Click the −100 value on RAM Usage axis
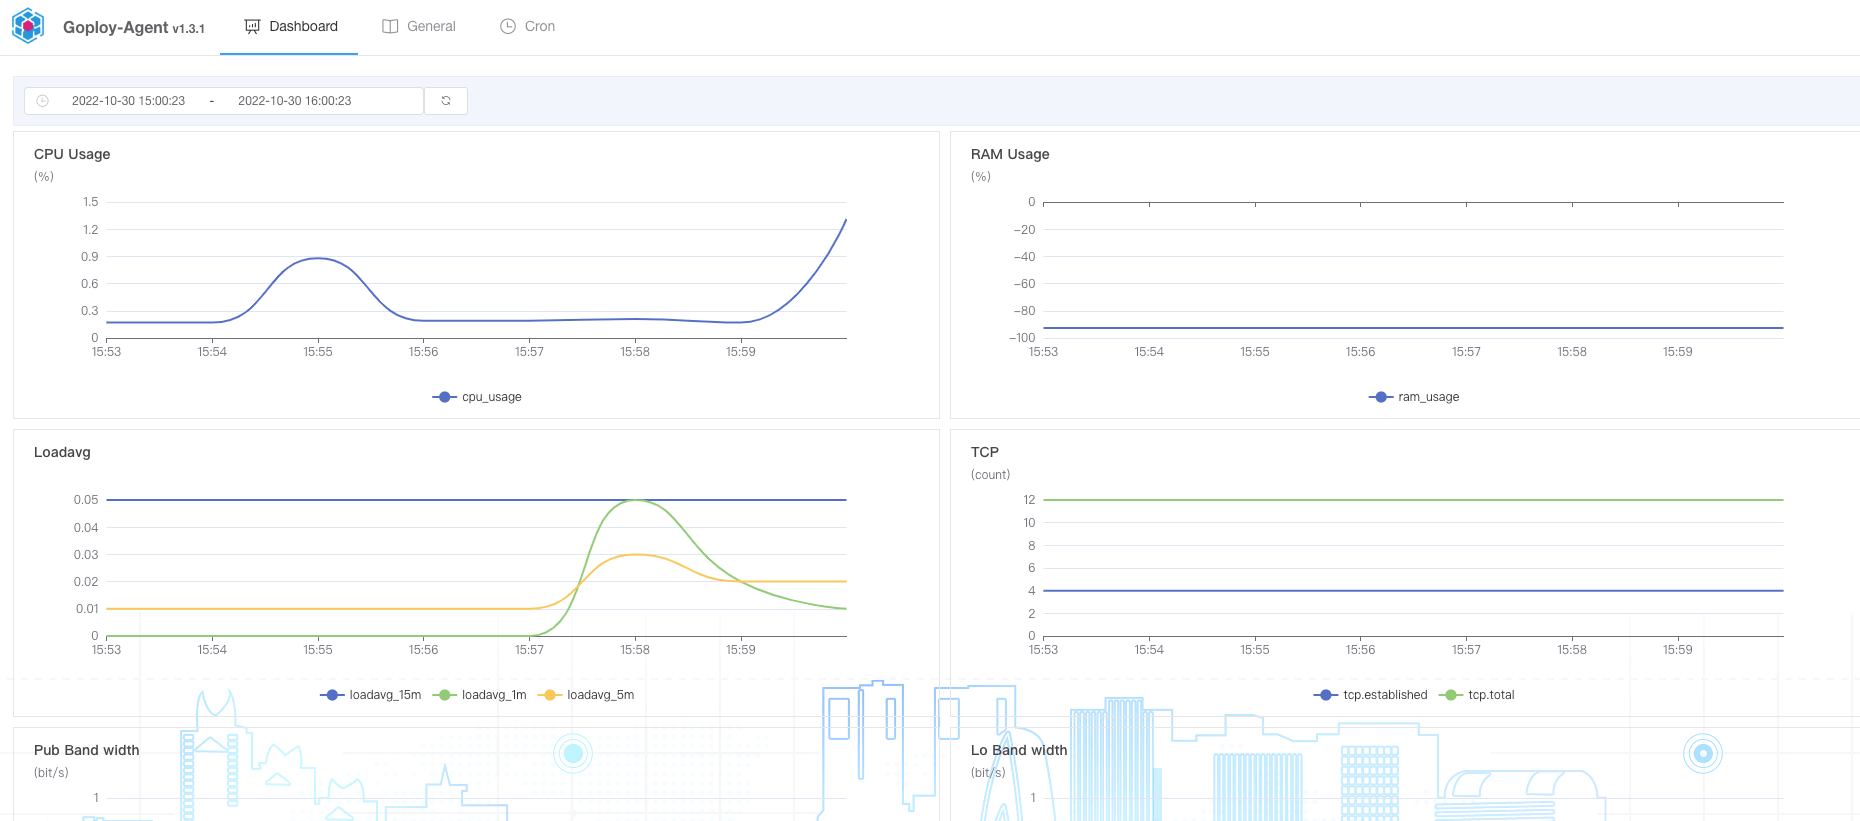 (x=1022, y=338)
